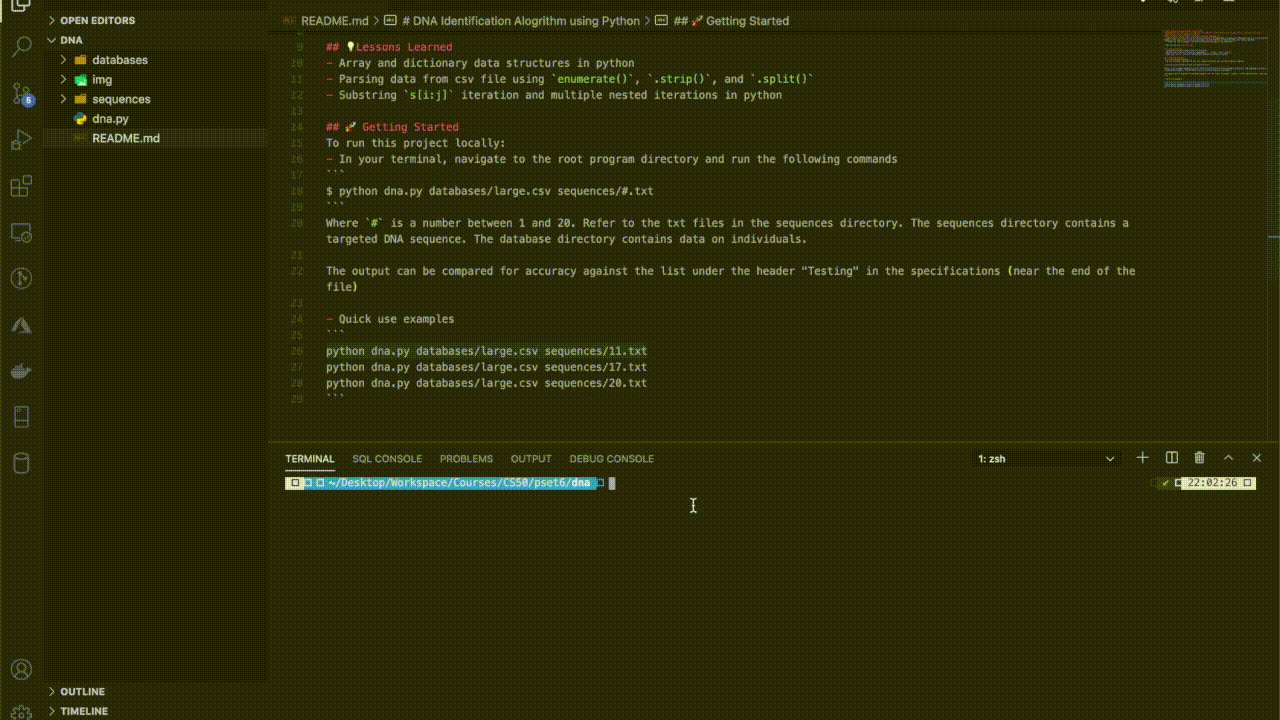Open the database explorer icon
This screenshot has height=720, width=1280.
point(21,463)
